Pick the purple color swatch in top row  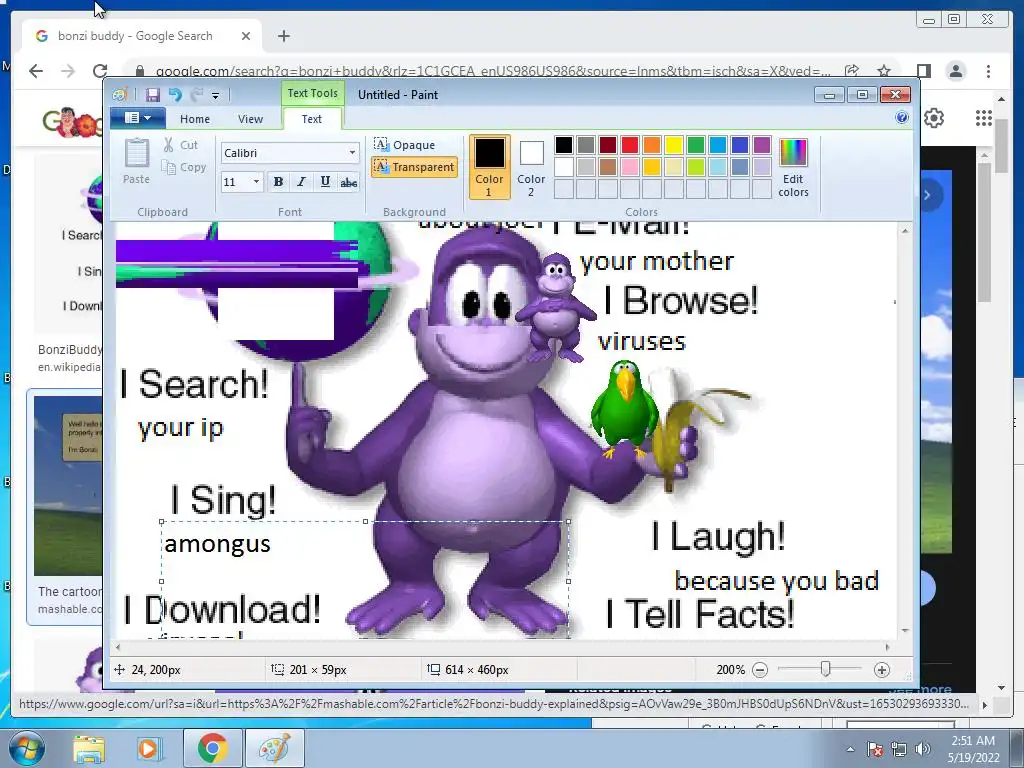click(x=761, y=144)
